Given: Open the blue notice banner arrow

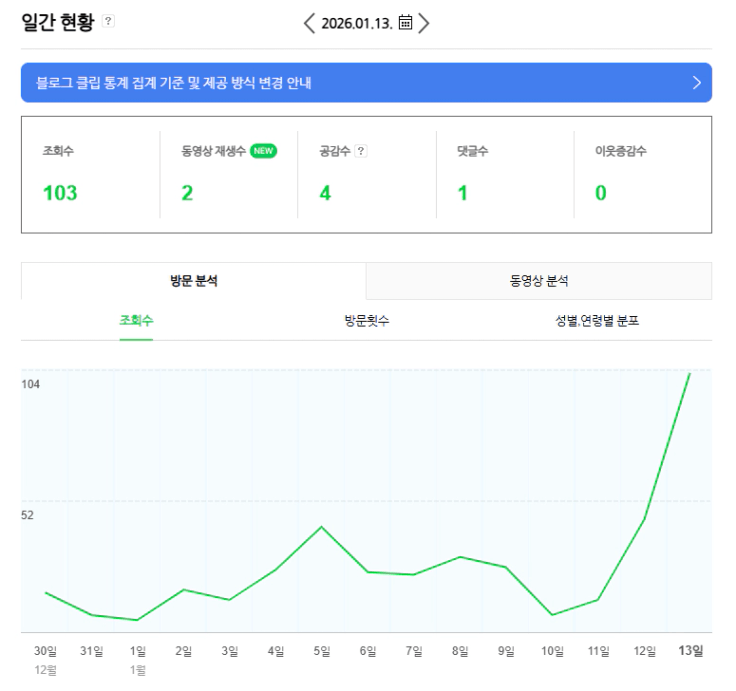Looking at the screenshot, I should (x=697, y=83).
